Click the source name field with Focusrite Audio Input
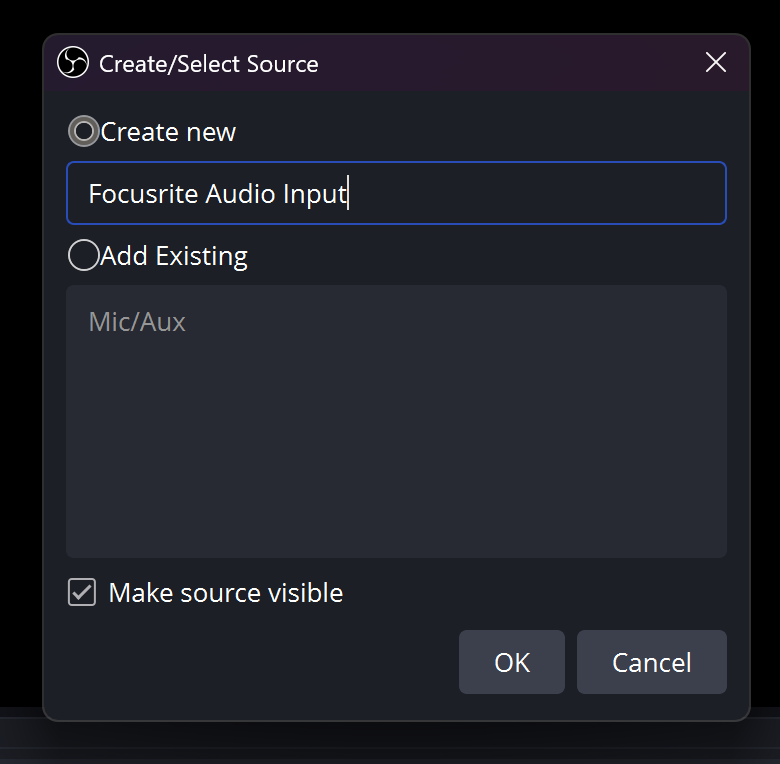780x764 pixels. [396, 193]
